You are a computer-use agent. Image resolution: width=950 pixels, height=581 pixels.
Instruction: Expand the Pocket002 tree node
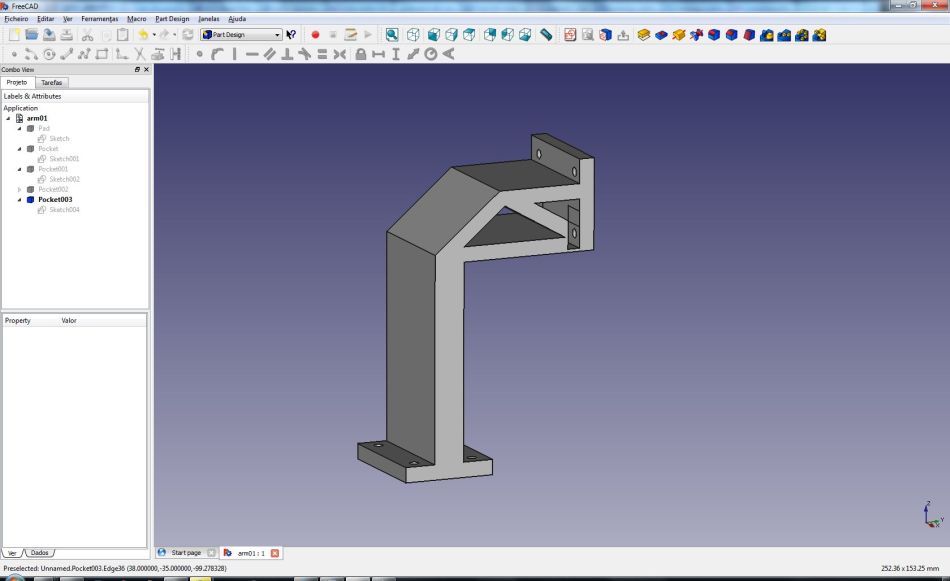[20, 189]
